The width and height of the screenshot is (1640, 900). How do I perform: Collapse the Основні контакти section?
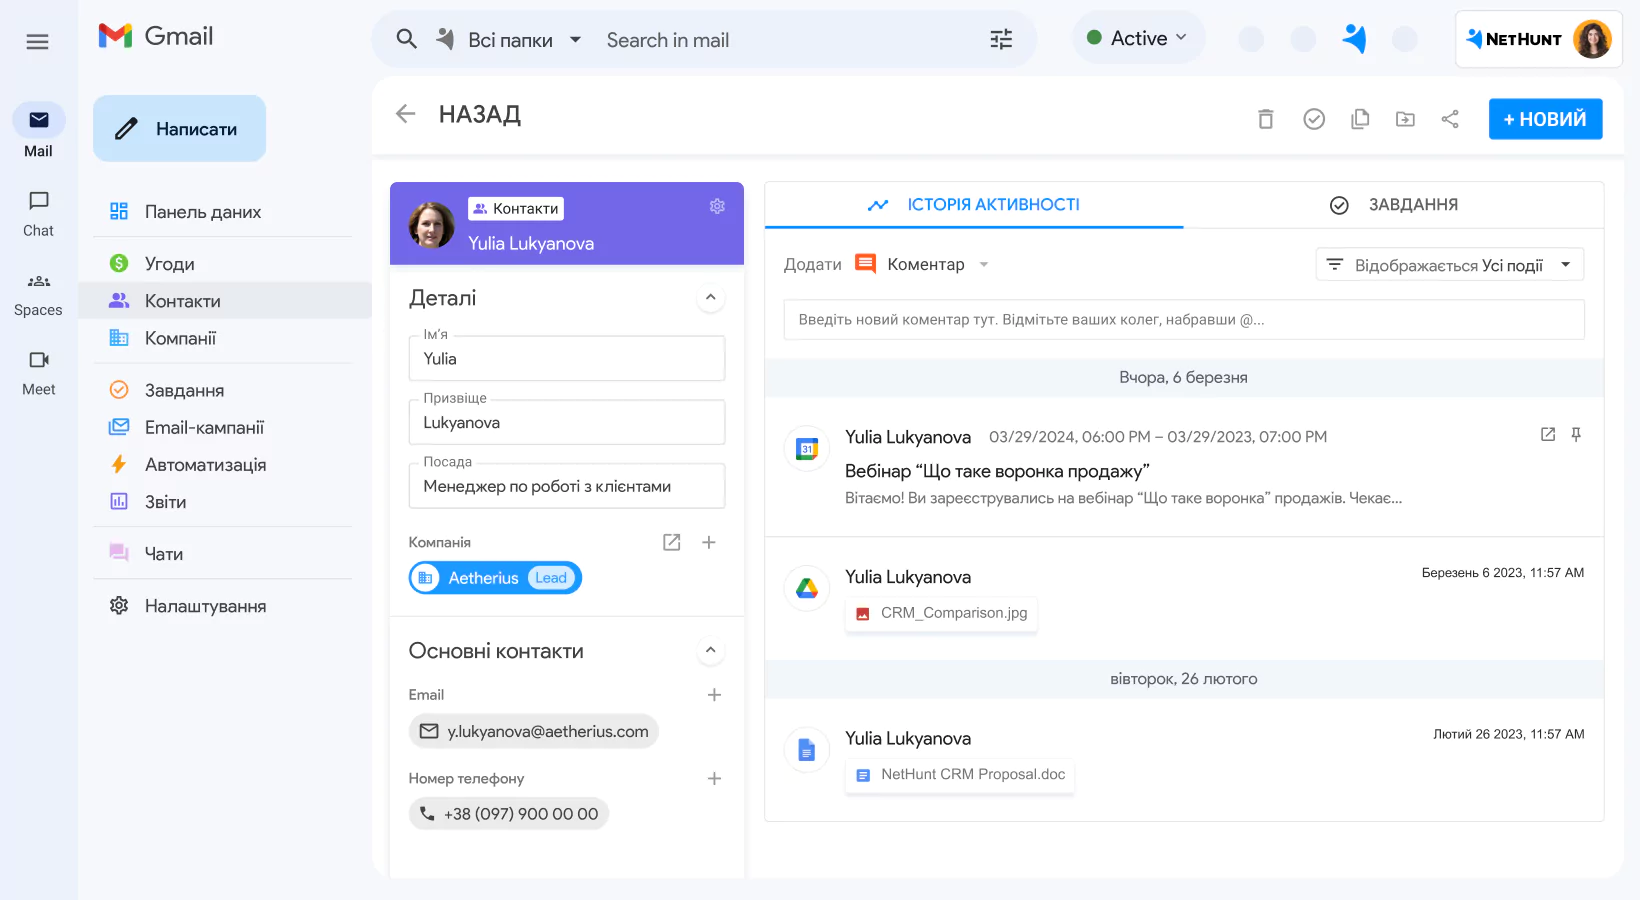[x=710, y=650]
